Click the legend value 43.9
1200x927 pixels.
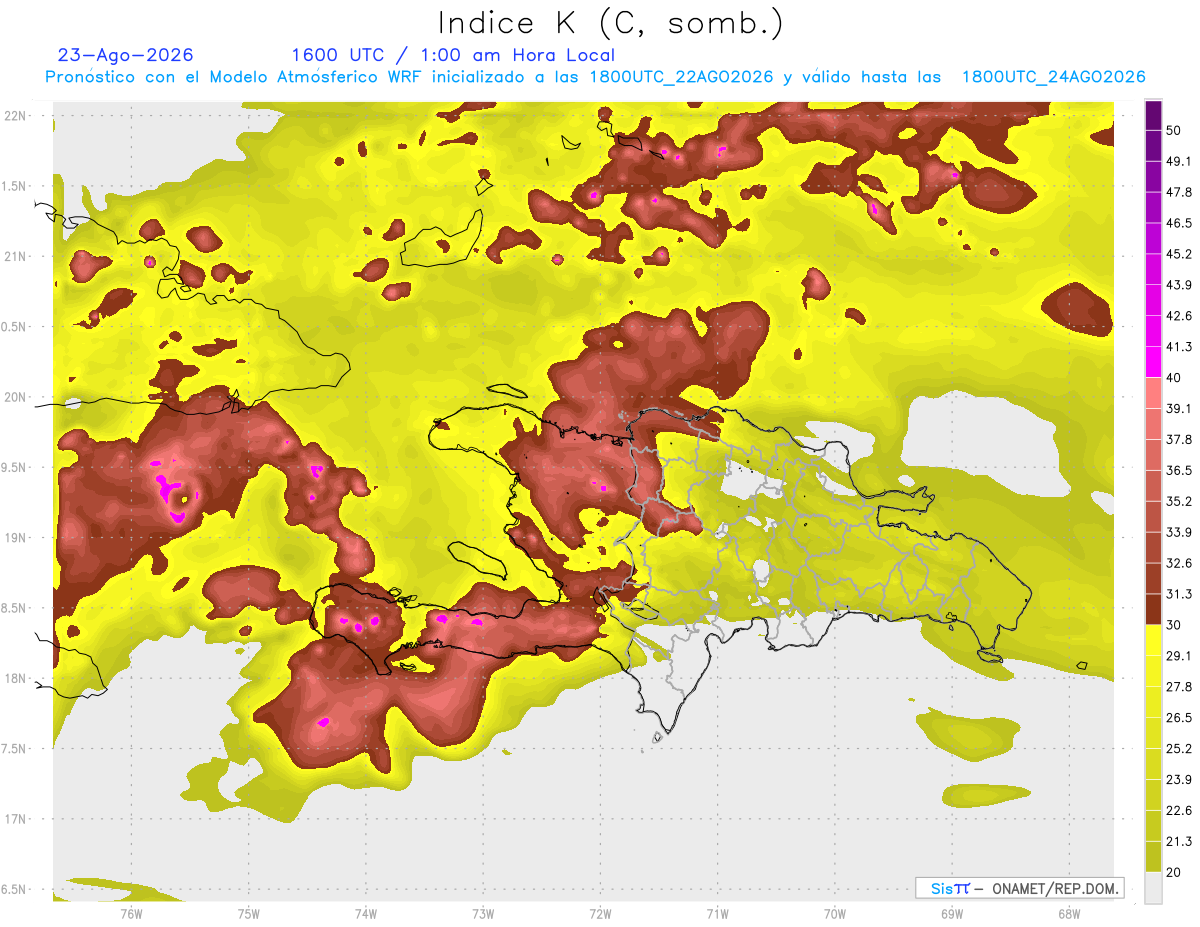pos(1179,285)
